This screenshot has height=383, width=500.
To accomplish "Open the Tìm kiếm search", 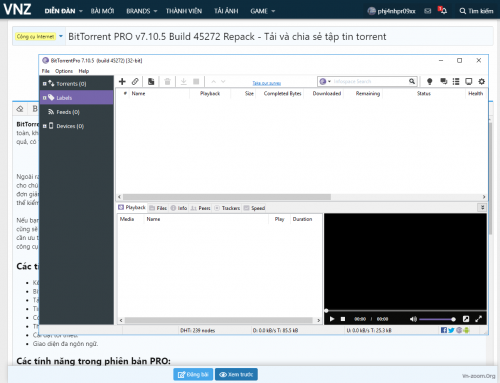I will coord(476,11).
